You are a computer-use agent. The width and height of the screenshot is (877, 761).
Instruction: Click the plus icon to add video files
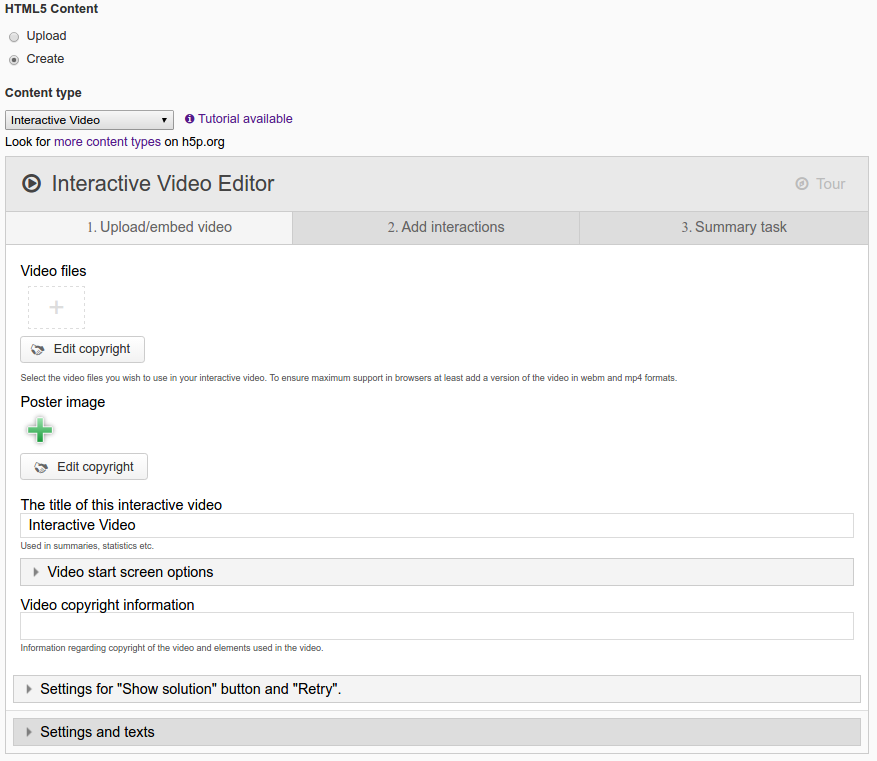56,307
